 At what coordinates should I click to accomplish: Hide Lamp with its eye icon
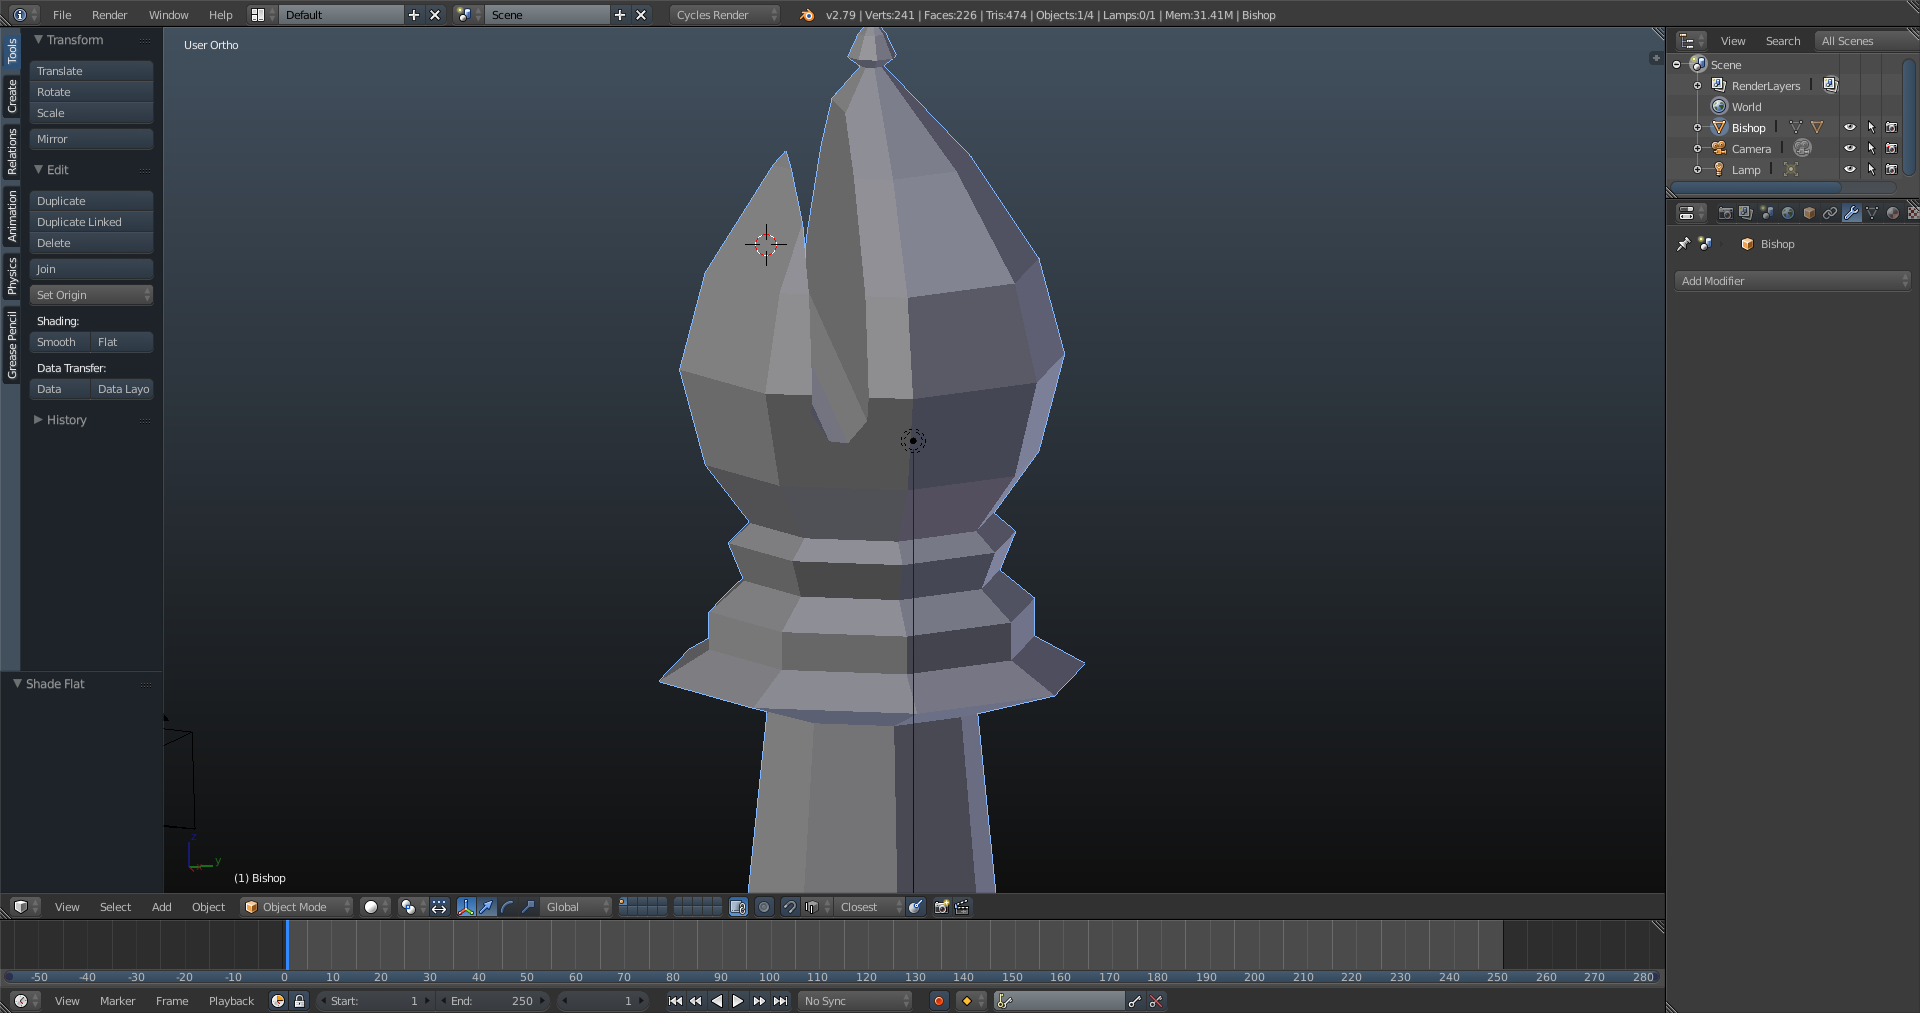point(1850,170)
